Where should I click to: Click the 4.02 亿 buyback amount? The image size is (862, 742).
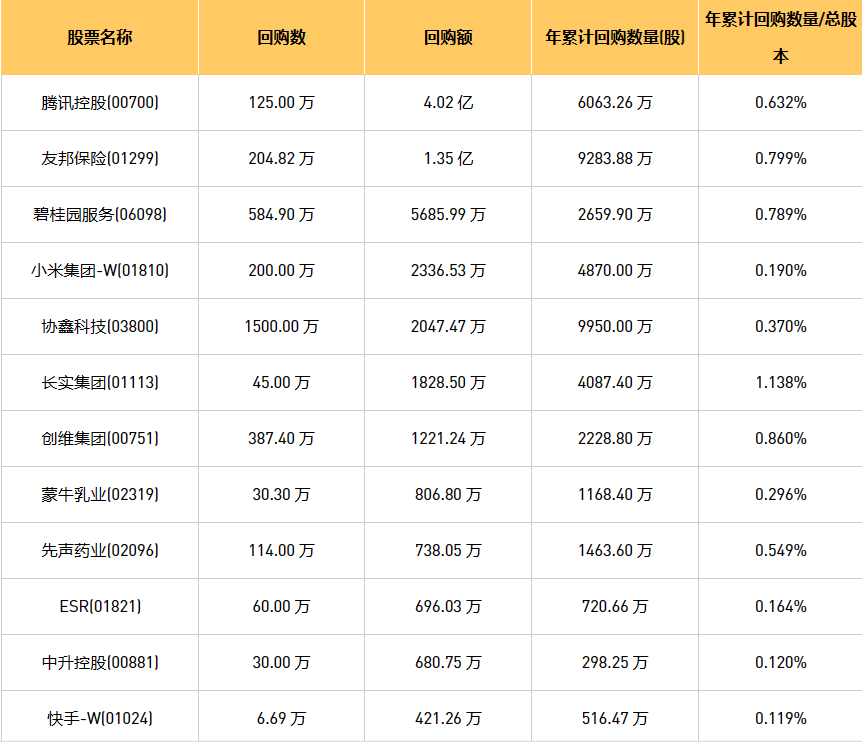click(448, 103)
